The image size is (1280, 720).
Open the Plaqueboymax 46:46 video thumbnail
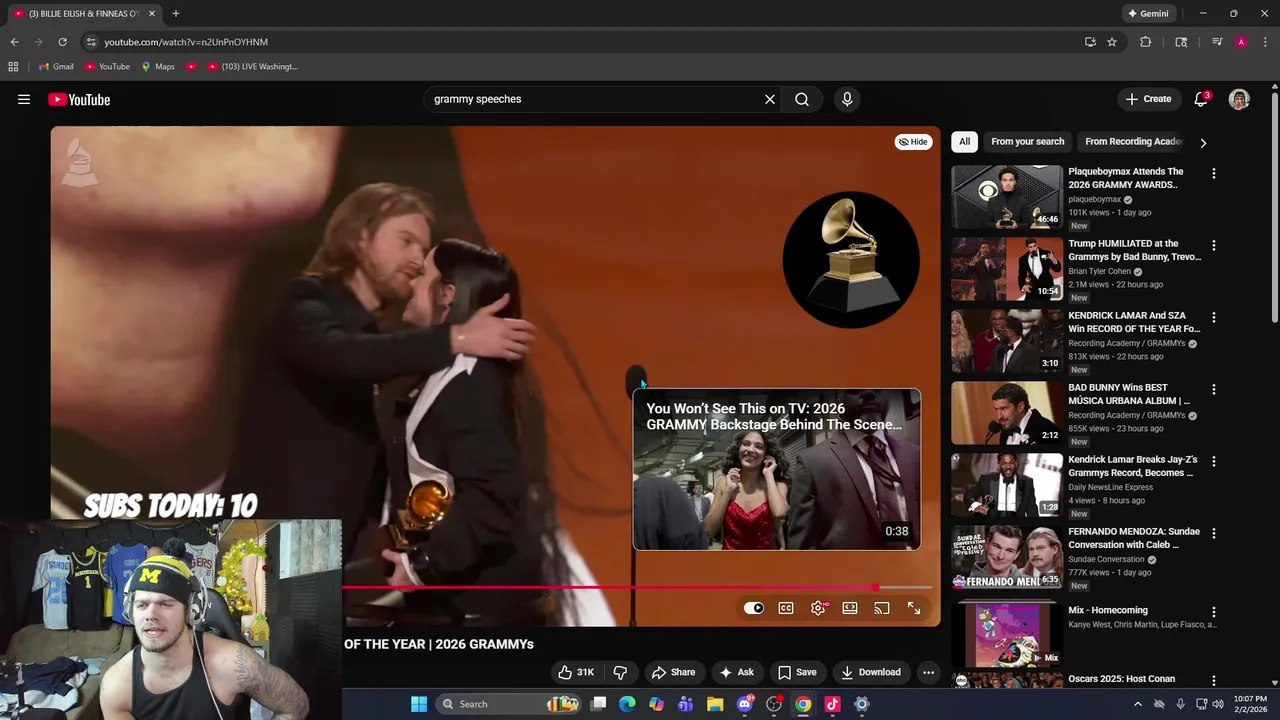[1007, 197]
